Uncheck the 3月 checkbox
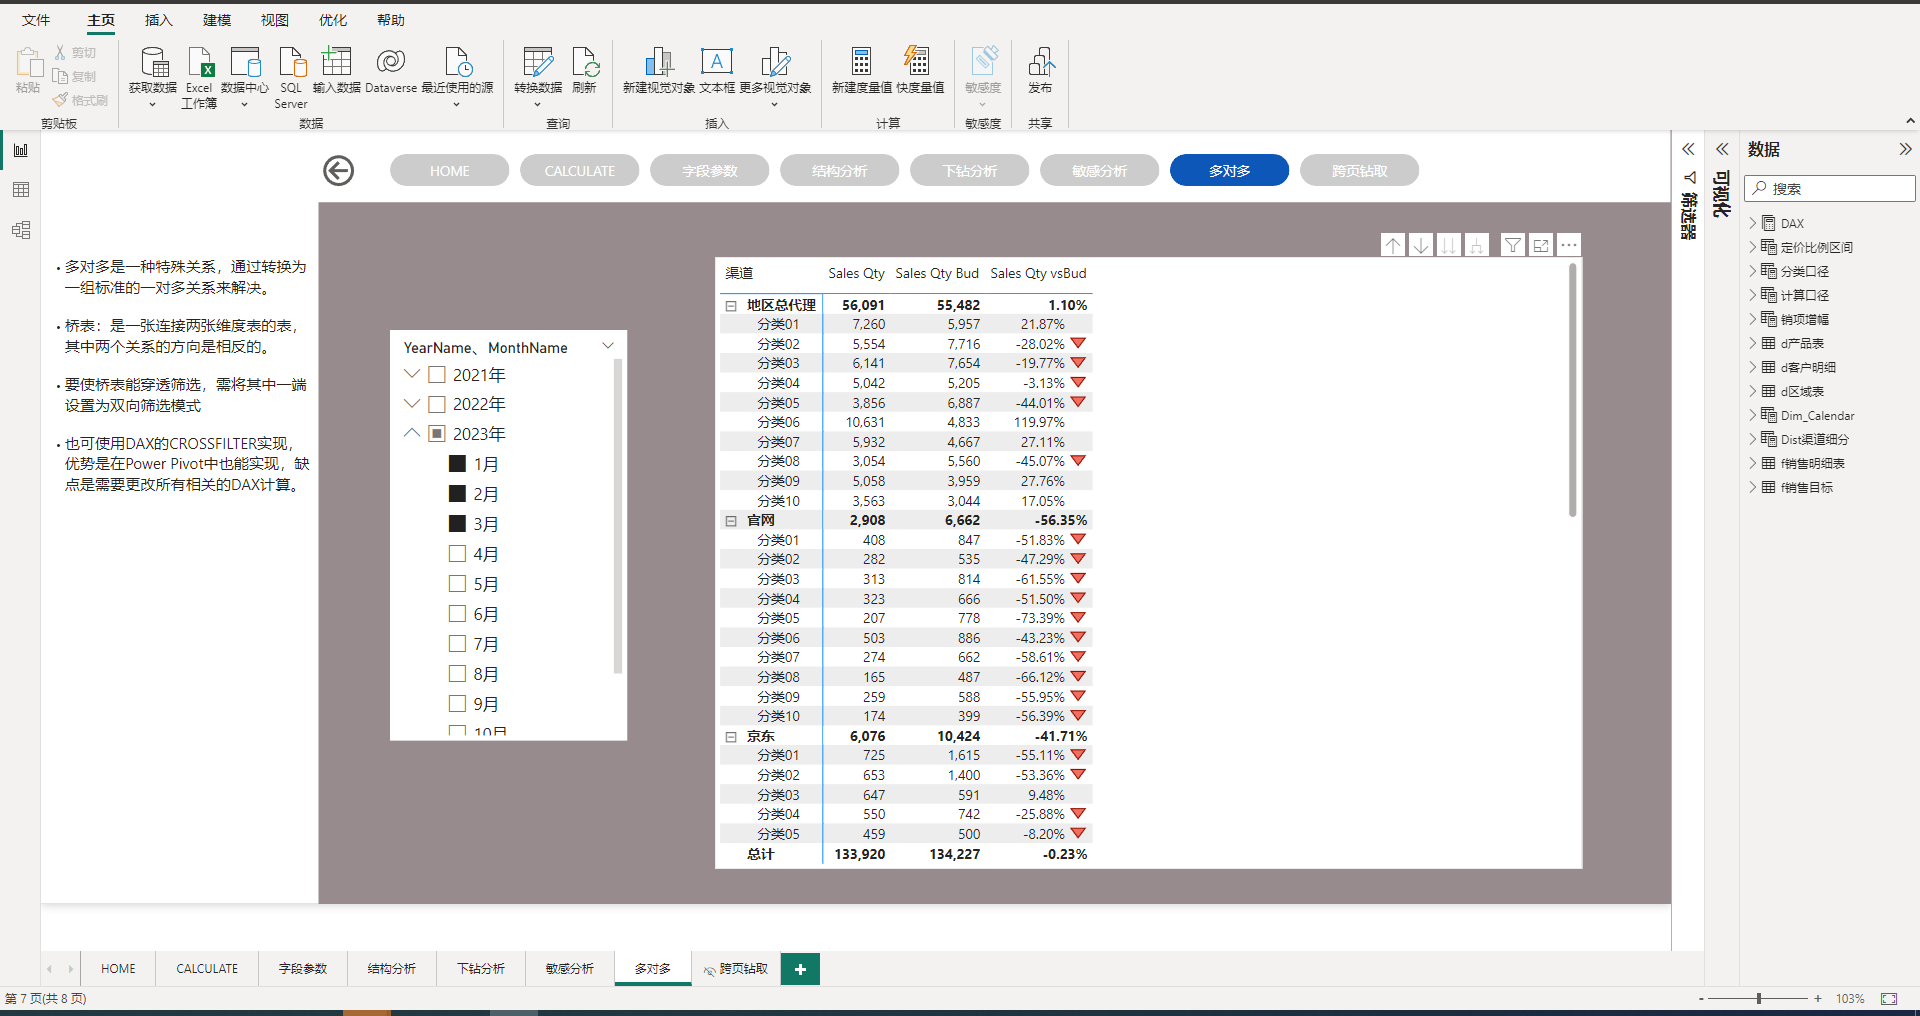1920x1016 pixels. [x=457, y=524]
